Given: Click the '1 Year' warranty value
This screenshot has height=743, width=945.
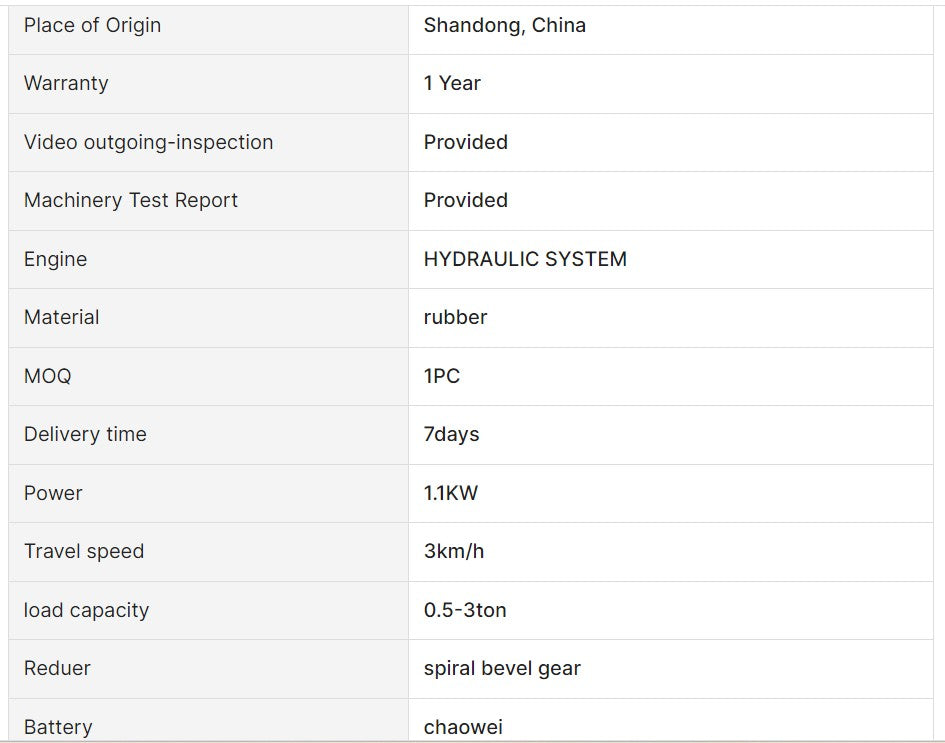Looking at the screenshot, I should (x=452, y=83).
